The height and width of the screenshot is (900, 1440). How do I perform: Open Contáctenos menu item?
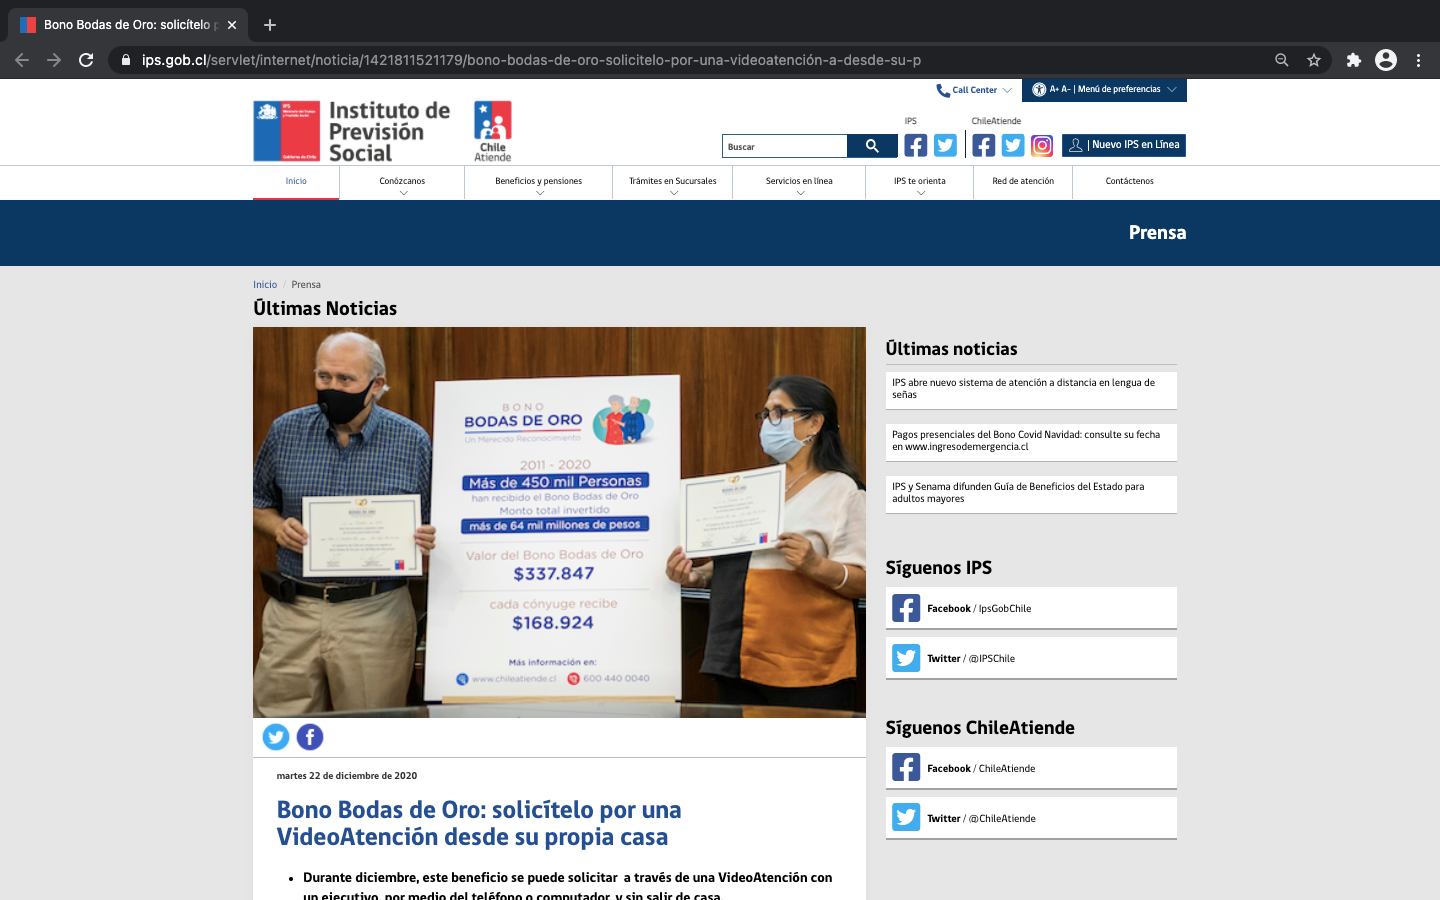click(1129, 182)
